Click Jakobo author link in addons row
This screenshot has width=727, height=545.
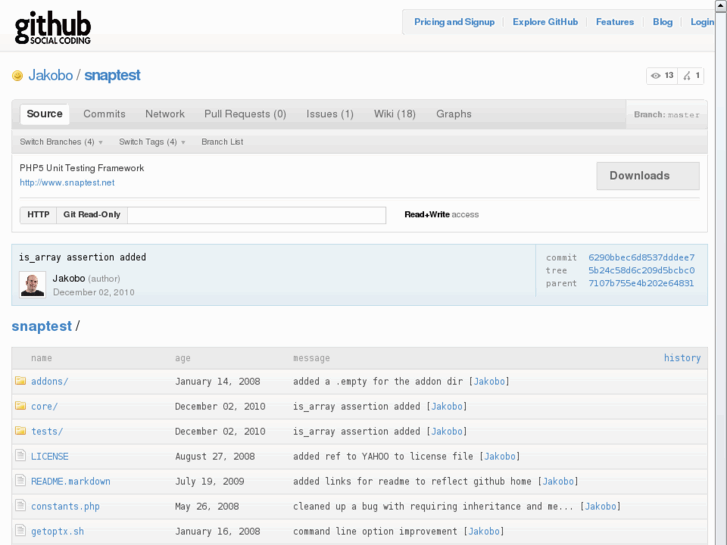tap(489, 381)
